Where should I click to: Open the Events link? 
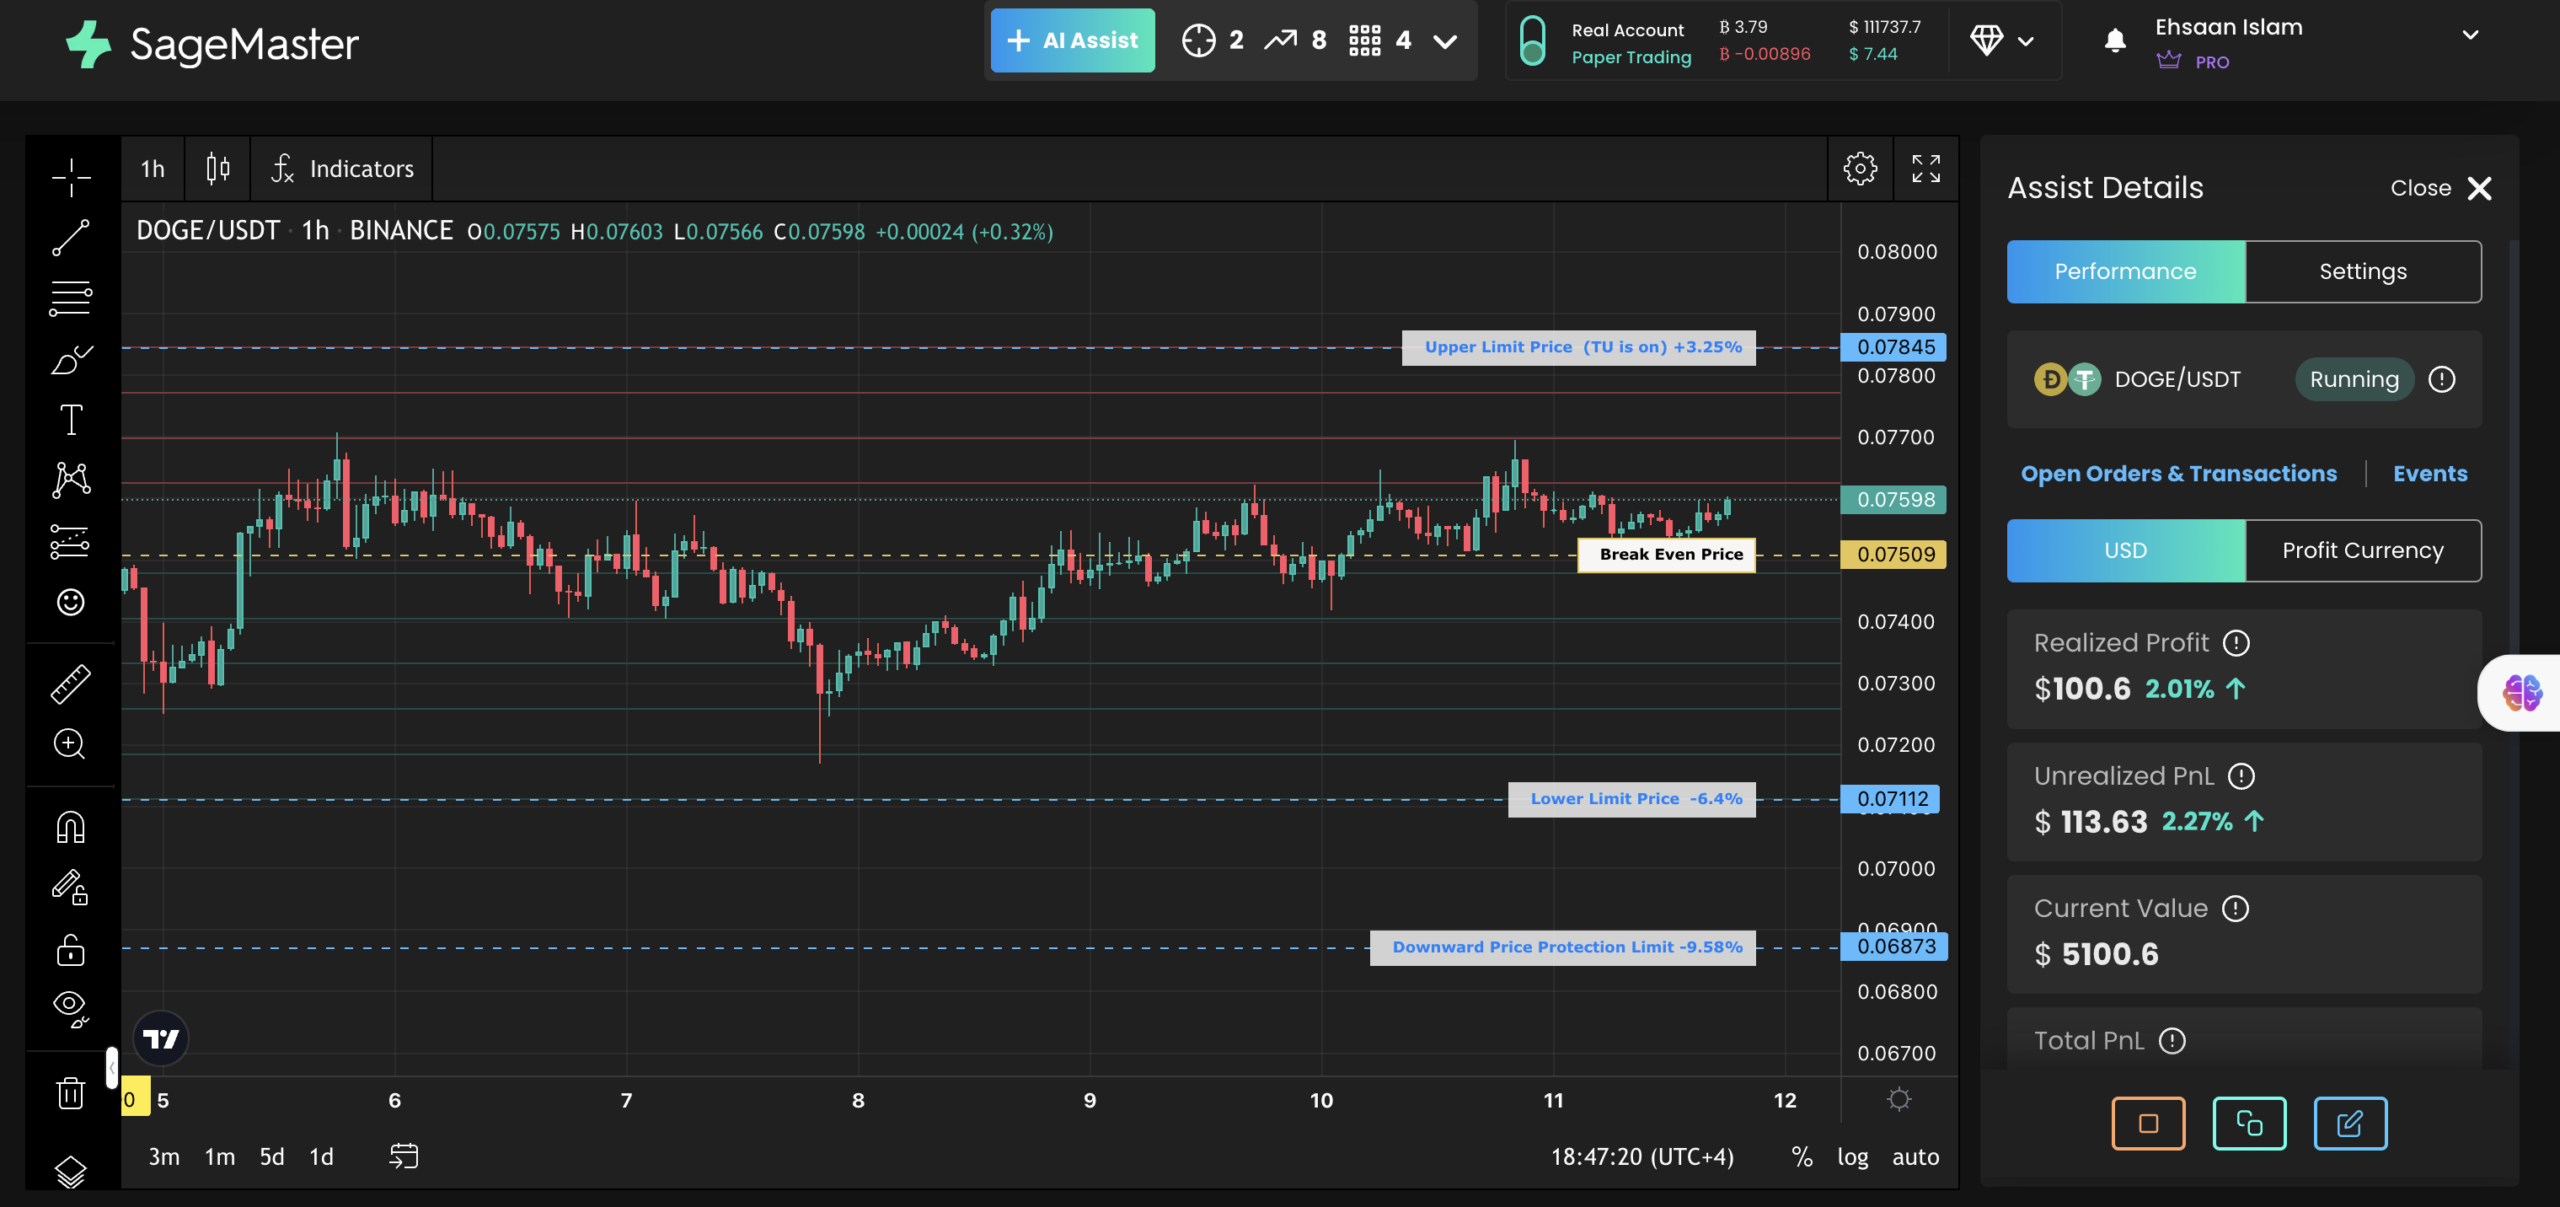coord(2429,474)
